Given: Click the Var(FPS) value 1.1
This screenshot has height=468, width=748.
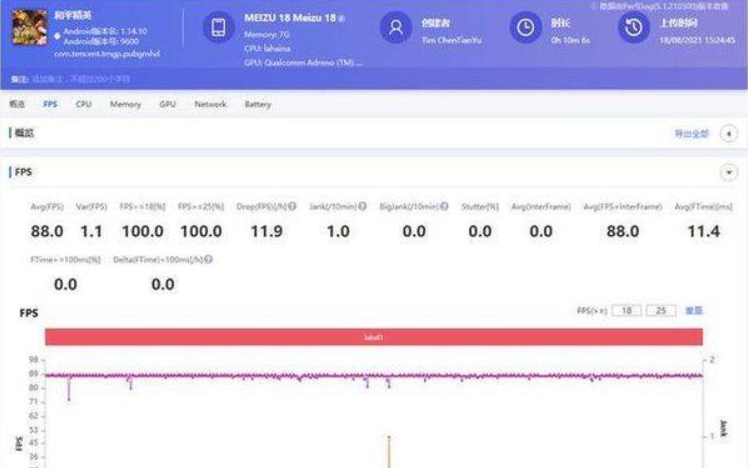Looking at the screenshot, I should click(x=91, y=231).
